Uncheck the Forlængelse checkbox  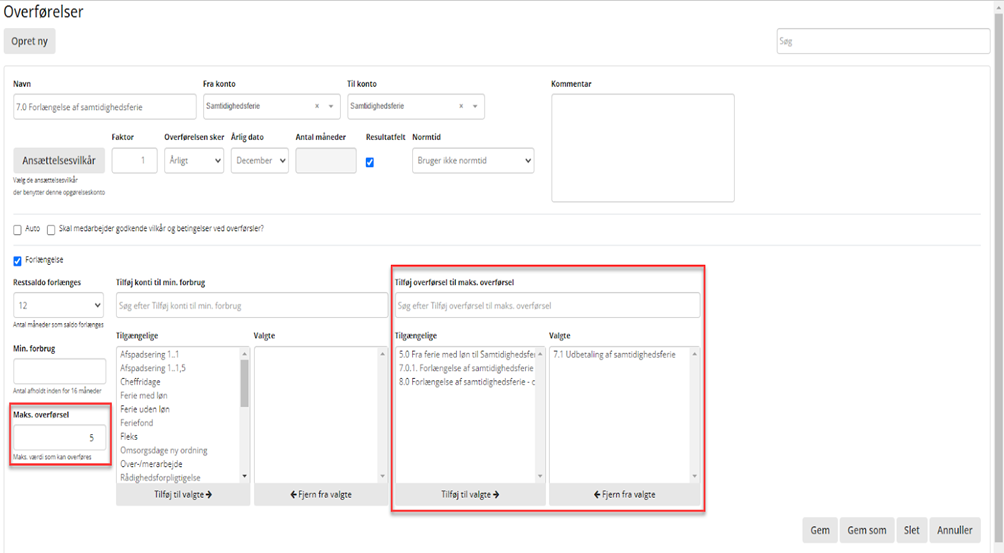coord(18,261)
